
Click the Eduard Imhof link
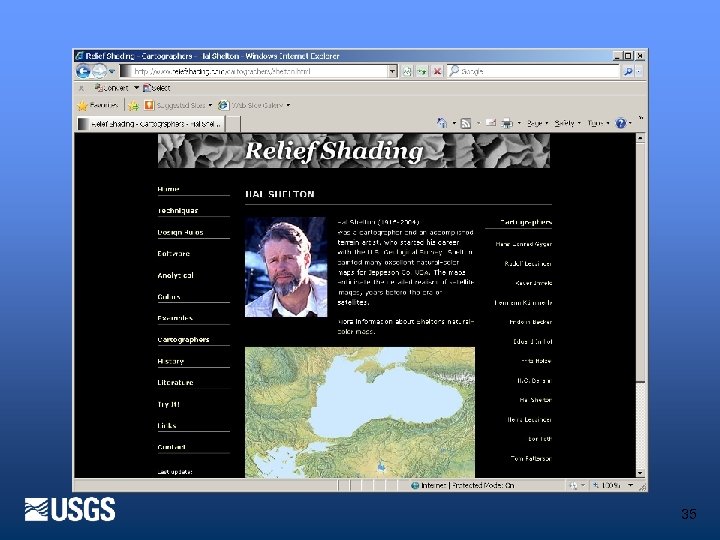click(x=533, y=342)
